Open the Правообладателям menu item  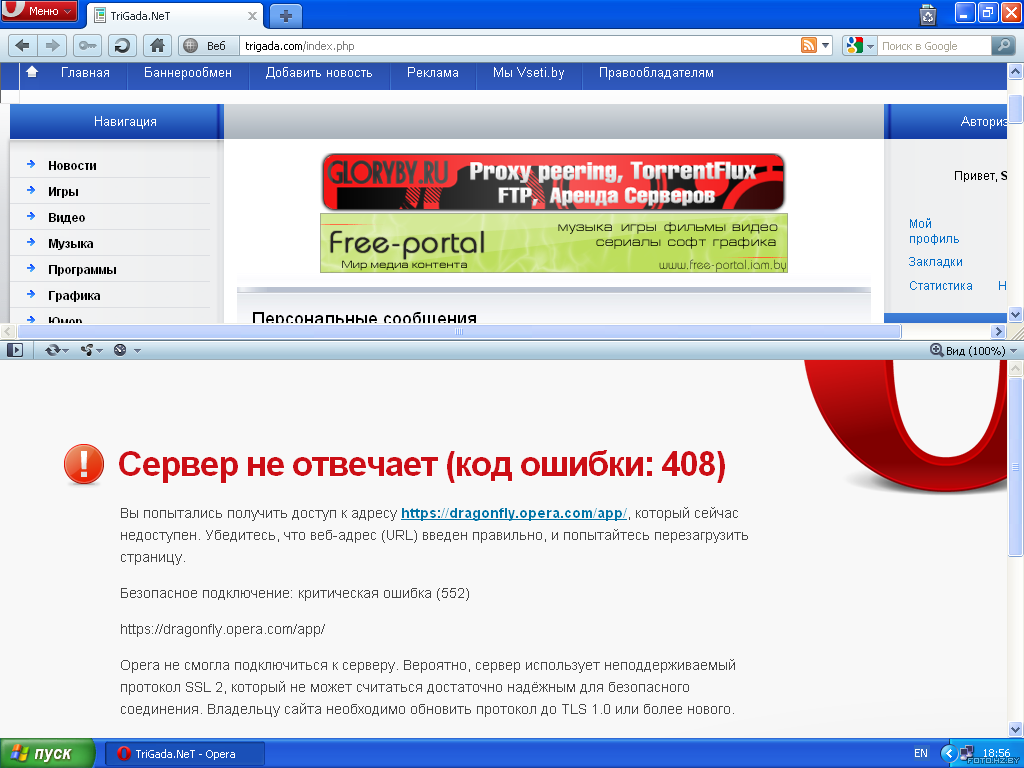click(656, 72)
